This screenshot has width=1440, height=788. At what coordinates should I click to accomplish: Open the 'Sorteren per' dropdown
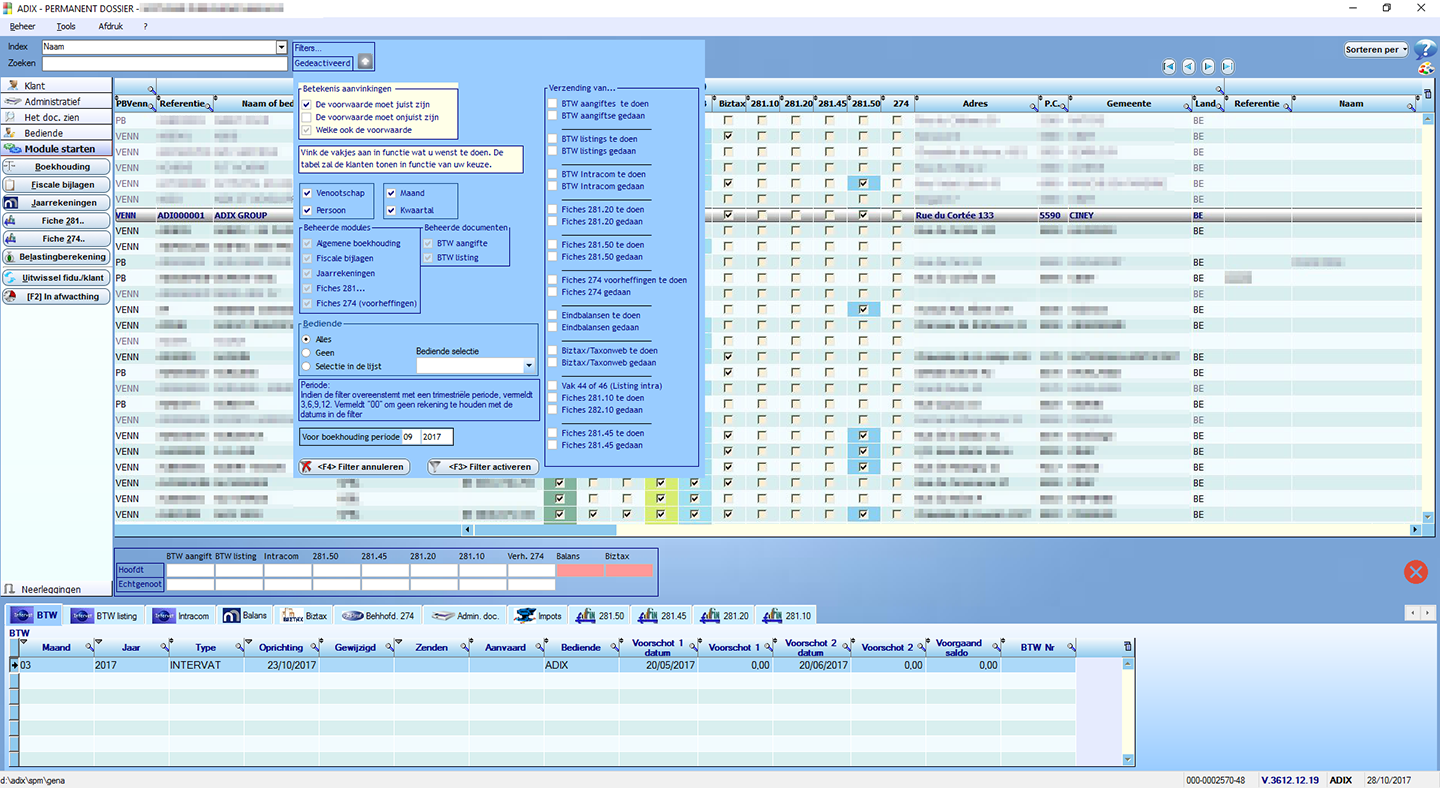click(1376, 49)
